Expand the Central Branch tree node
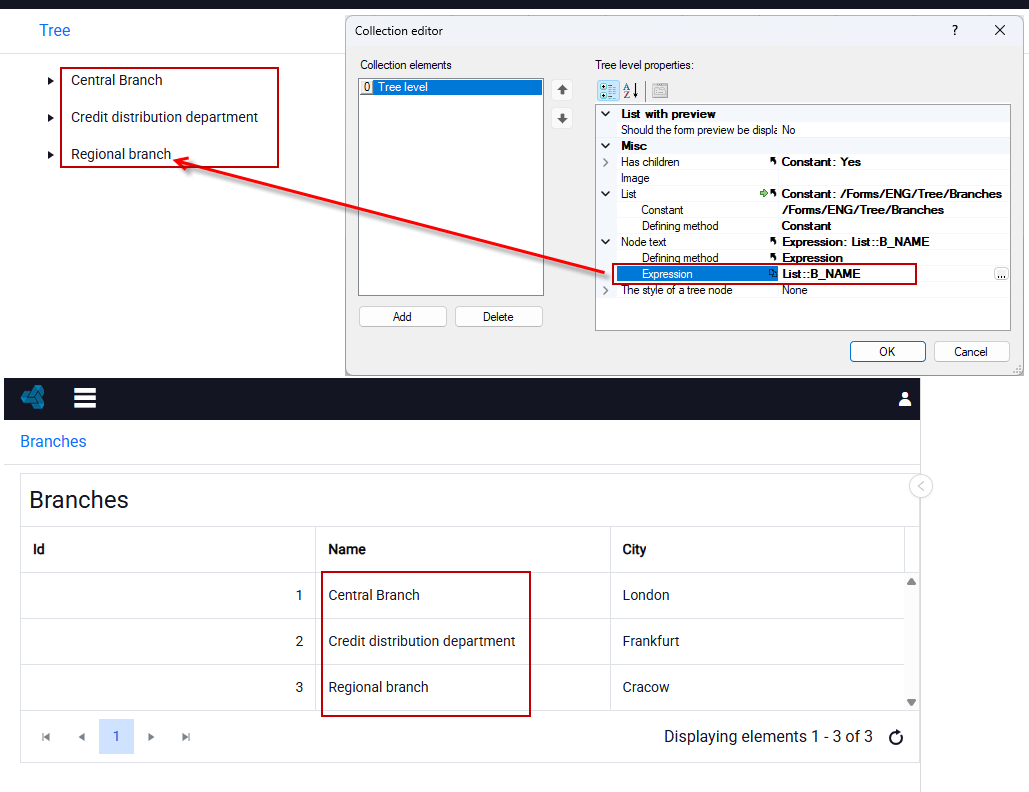The image size is (1029, 792). click(x=51, y=81)
